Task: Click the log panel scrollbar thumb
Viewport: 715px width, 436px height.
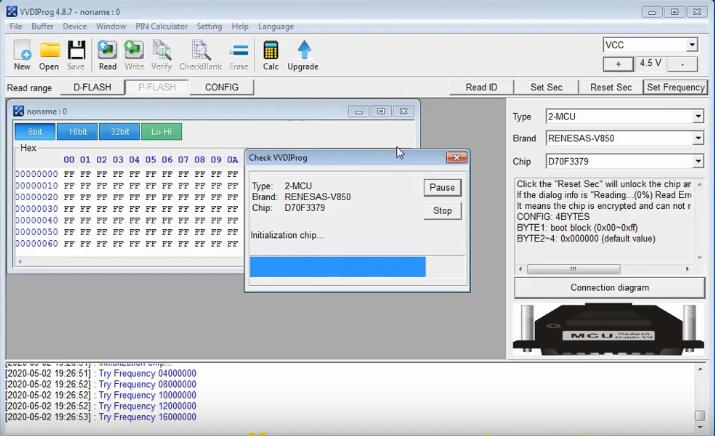Action: [x=700, y=415]
